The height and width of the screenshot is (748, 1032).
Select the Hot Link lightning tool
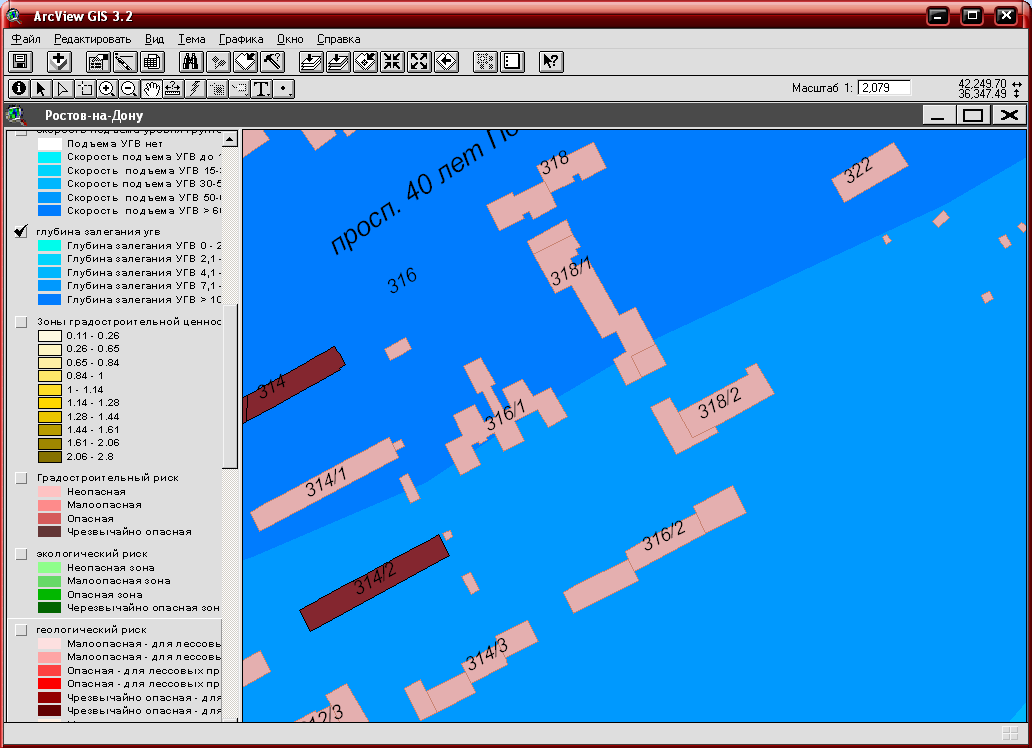[195, 88]
